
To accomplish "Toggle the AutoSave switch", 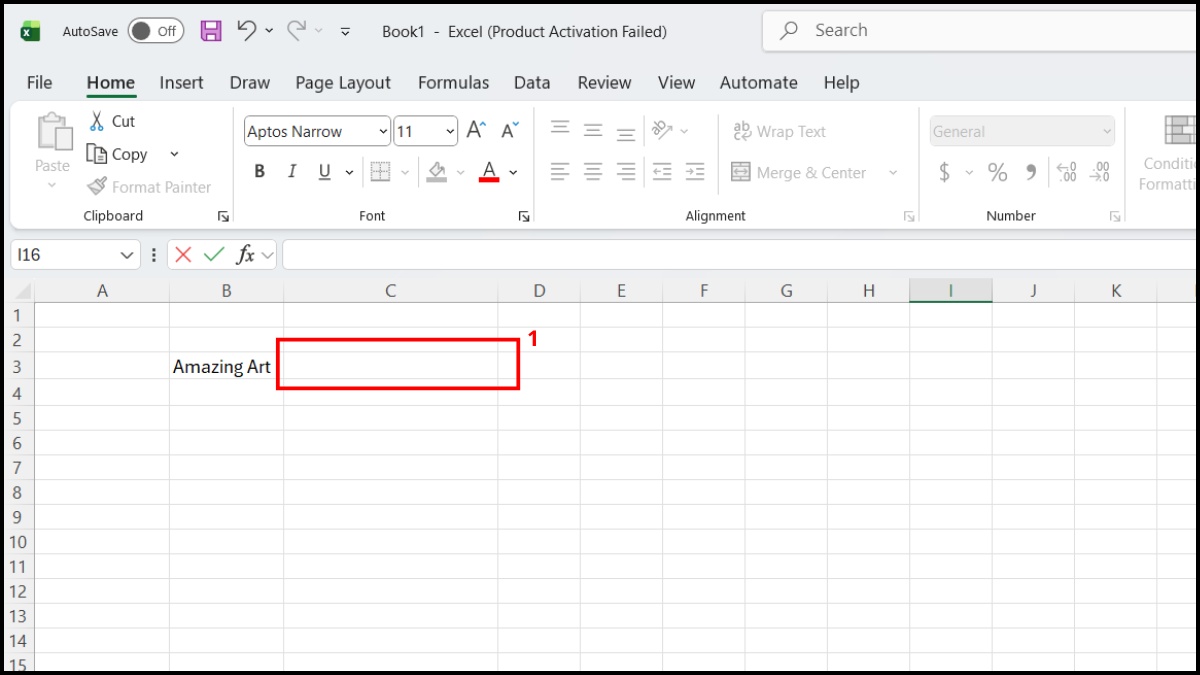I will tap(155, 31).
